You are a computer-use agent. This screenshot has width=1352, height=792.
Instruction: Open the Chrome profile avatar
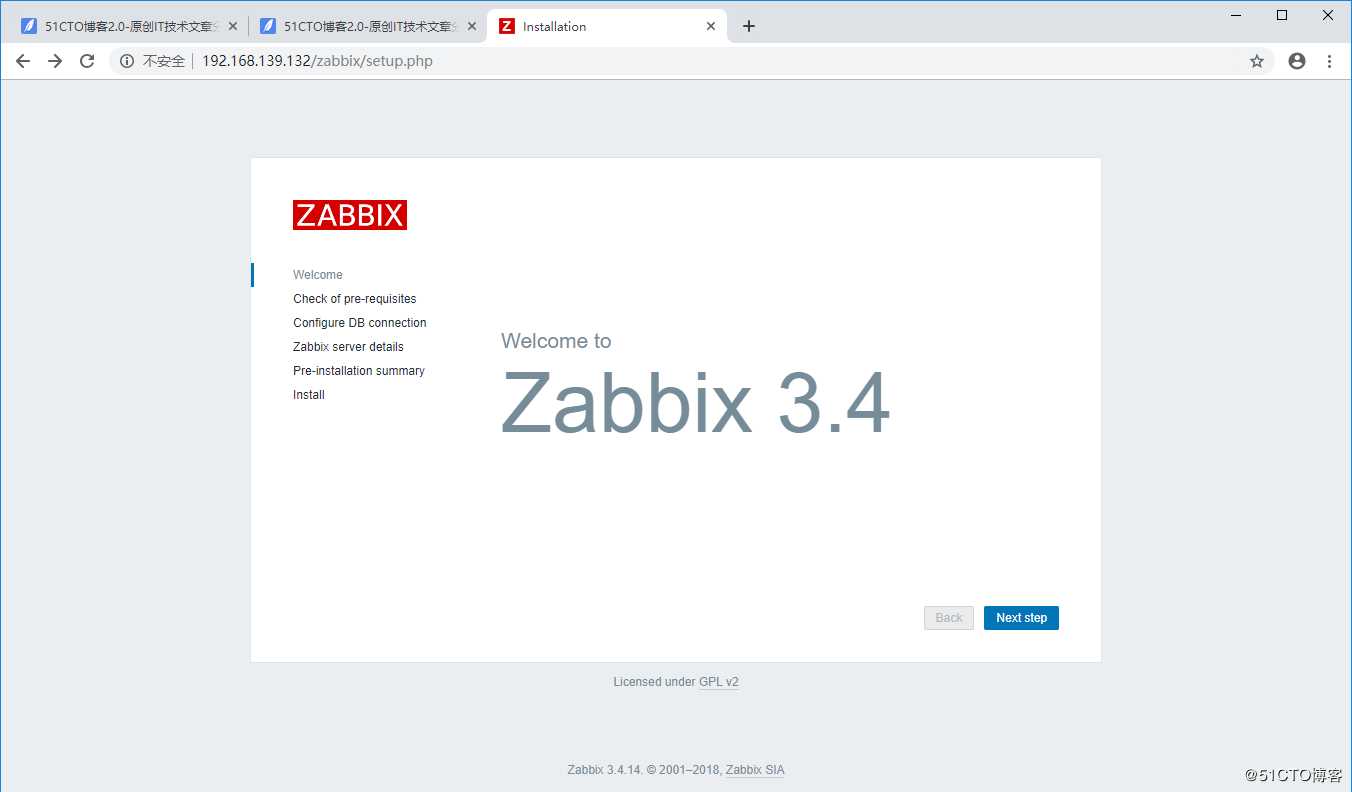click(x=1297, y=61)
